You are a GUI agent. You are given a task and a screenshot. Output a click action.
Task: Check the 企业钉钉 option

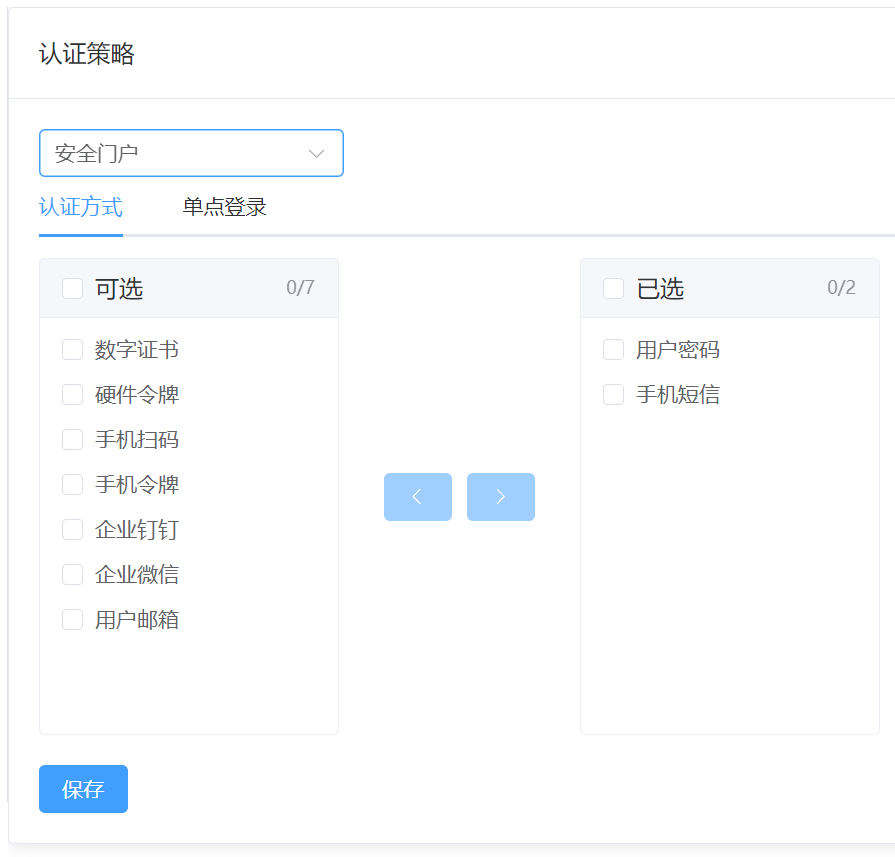[71, 529]
